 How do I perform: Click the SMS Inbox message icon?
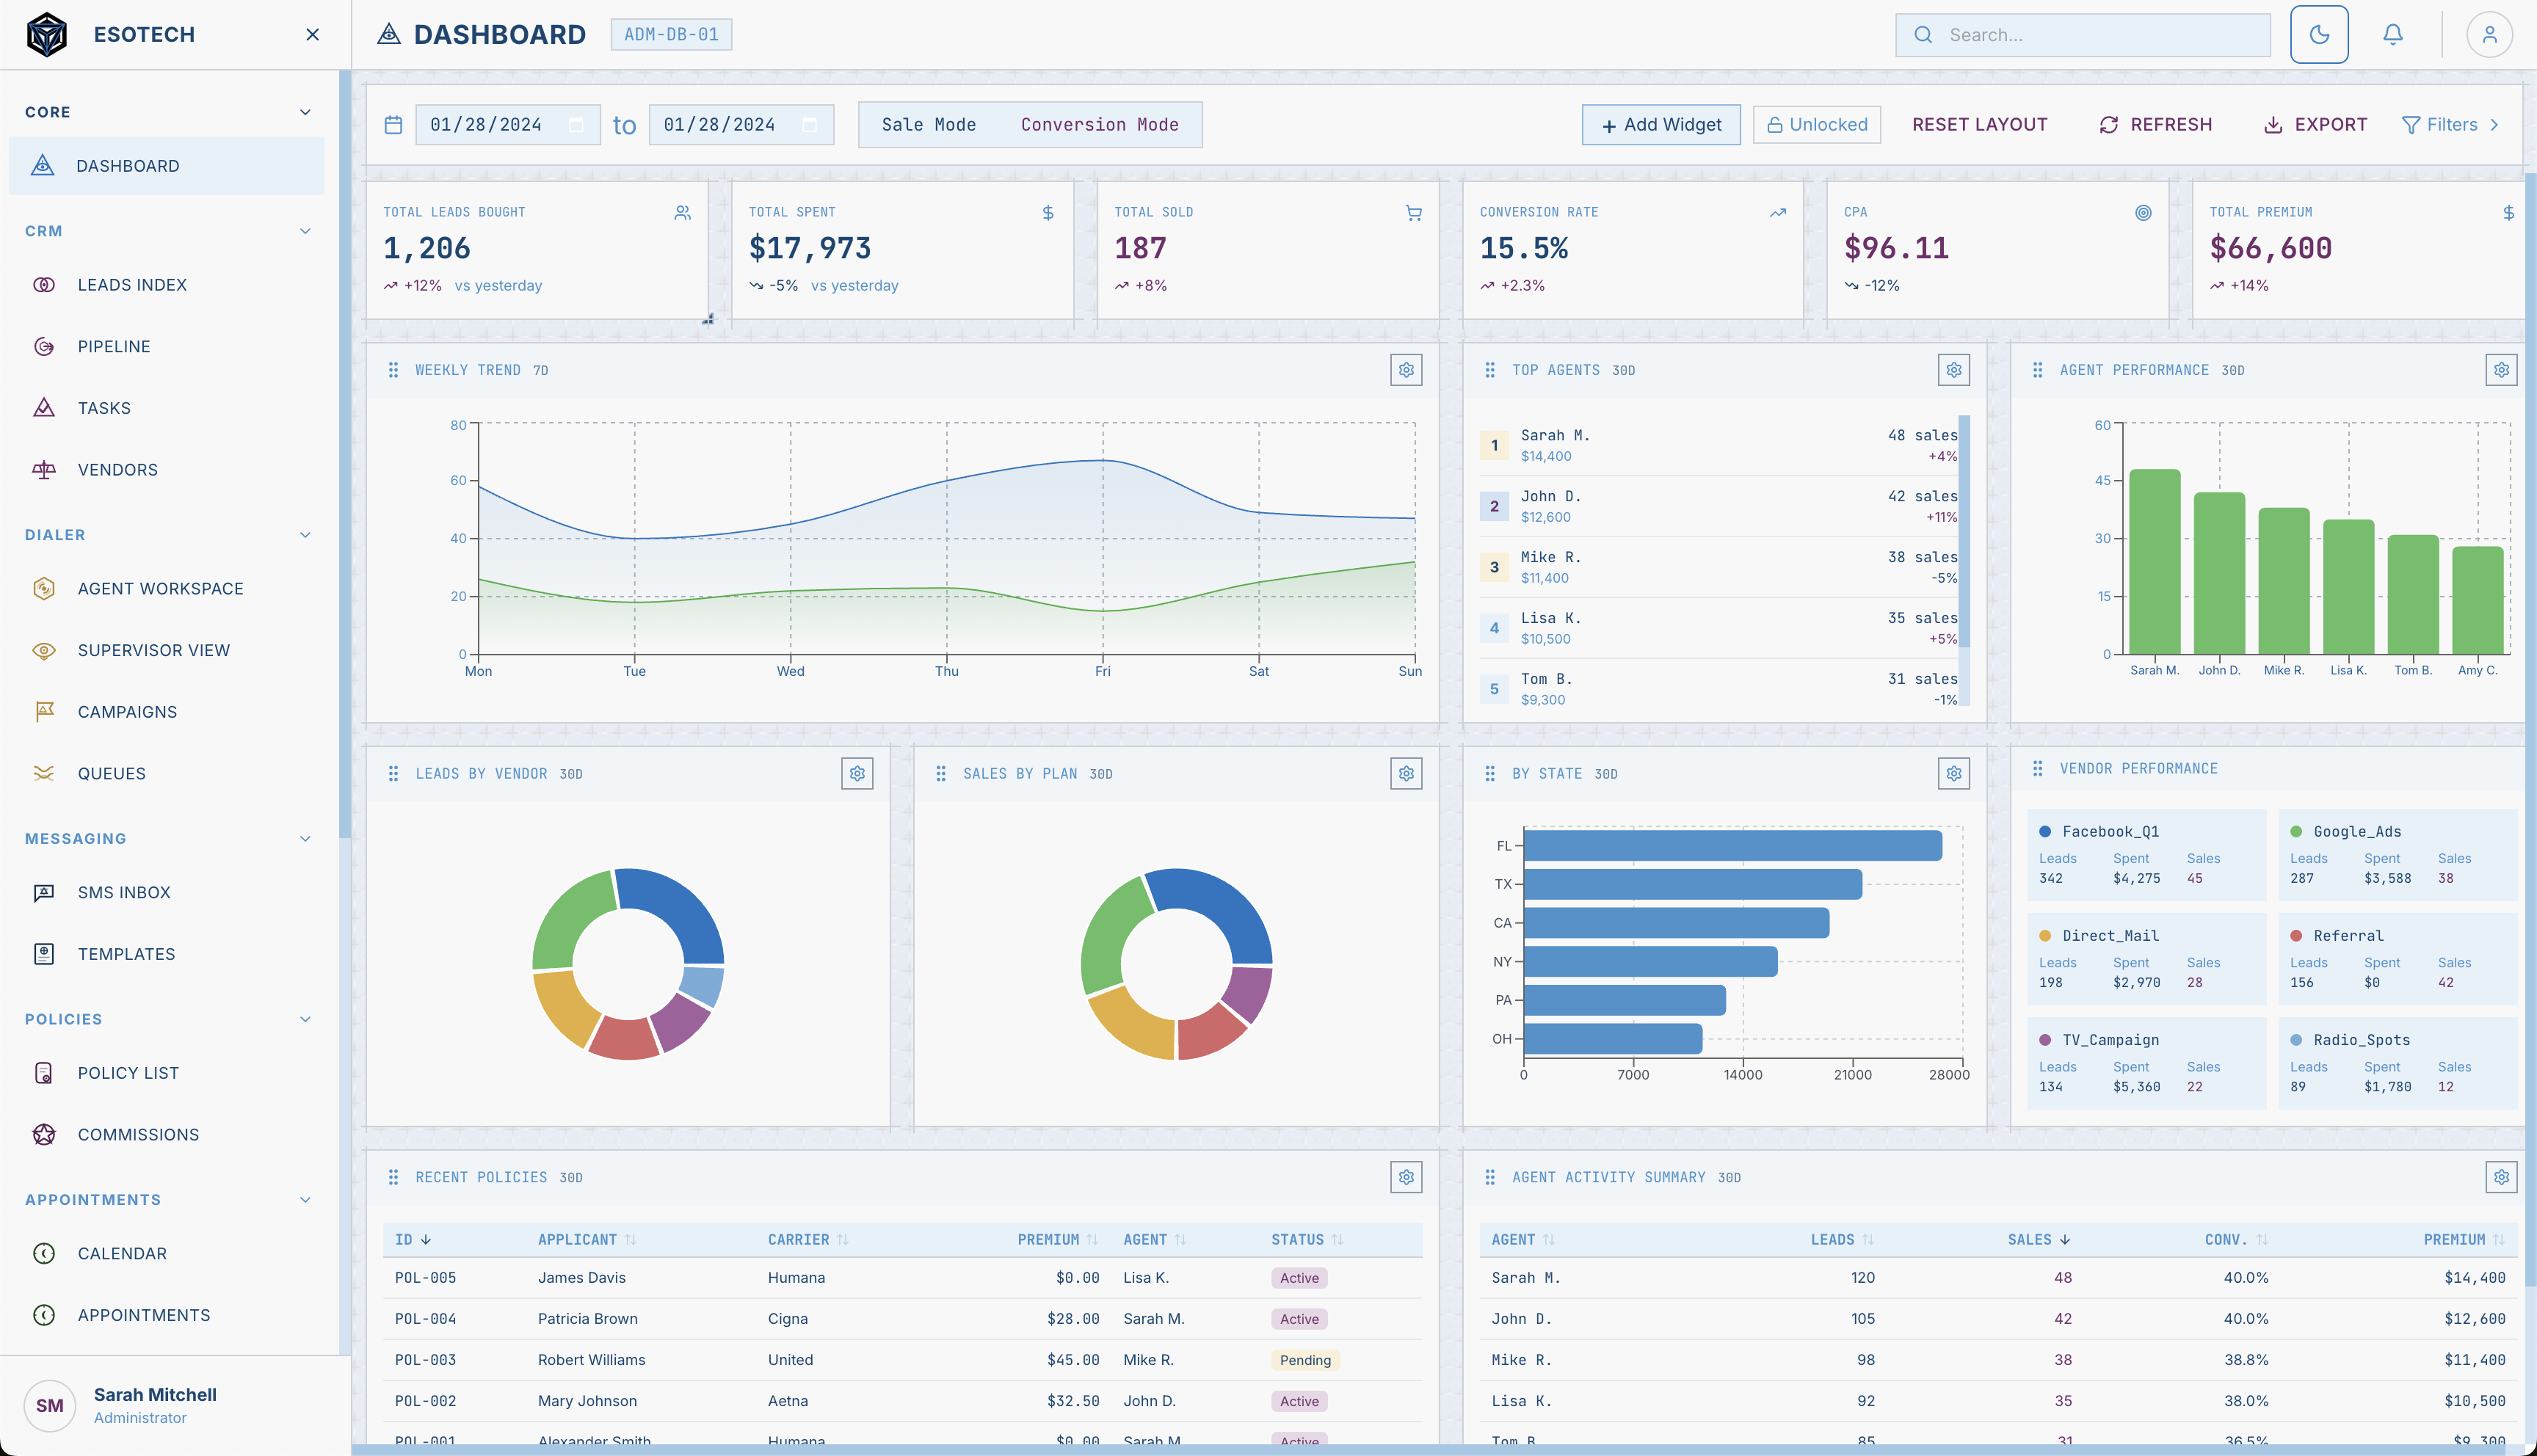click(44, 893)
